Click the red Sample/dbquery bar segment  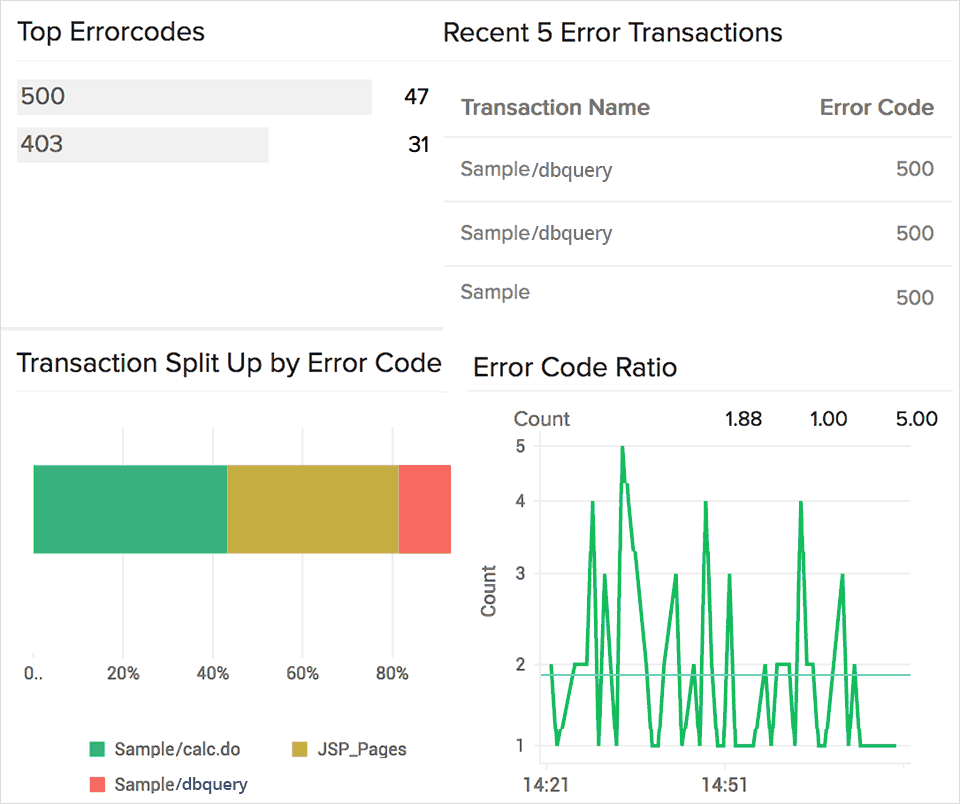click(x=425, y=508)
